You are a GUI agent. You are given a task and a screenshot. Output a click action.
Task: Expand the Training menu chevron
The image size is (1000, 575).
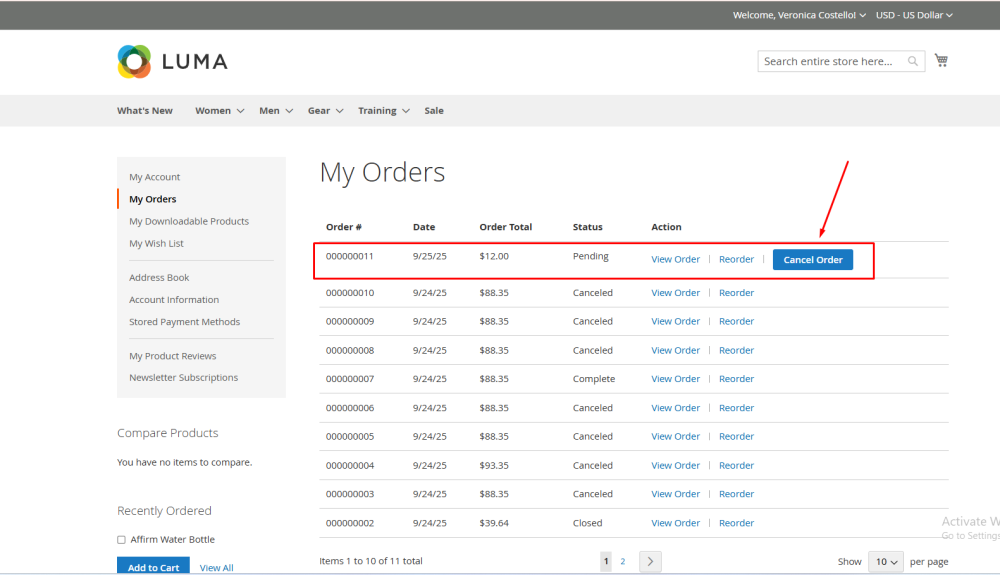tap(406, 111)
